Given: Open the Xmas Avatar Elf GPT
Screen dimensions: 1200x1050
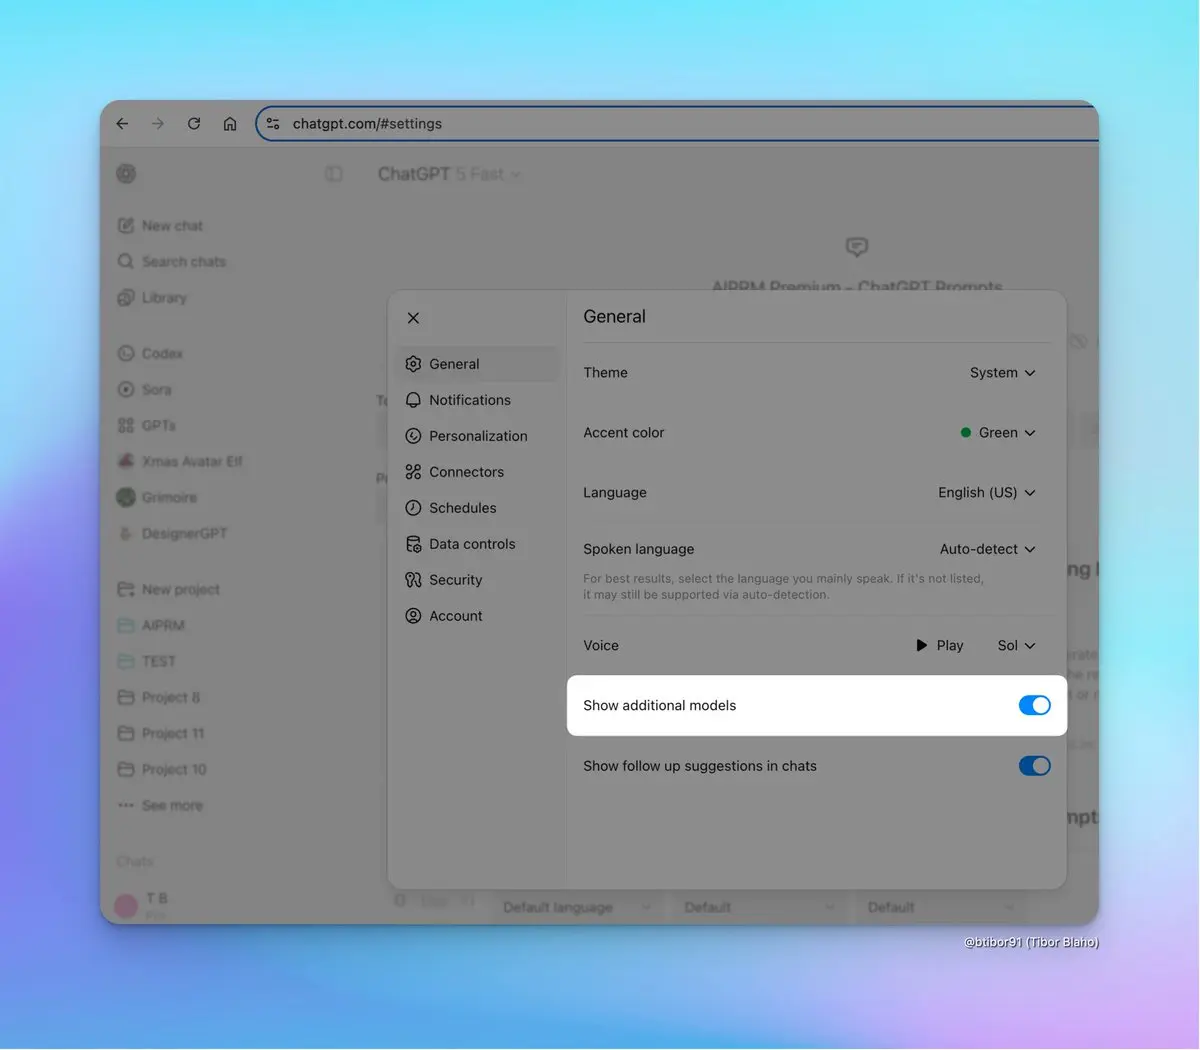Looking at the screenshot, I should pos(180,462).
